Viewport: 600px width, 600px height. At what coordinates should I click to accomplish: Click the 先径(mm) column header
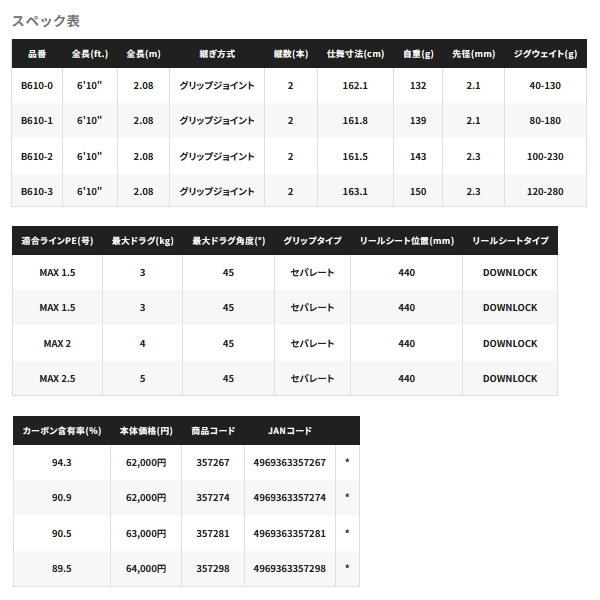click(x=474, y=54)
